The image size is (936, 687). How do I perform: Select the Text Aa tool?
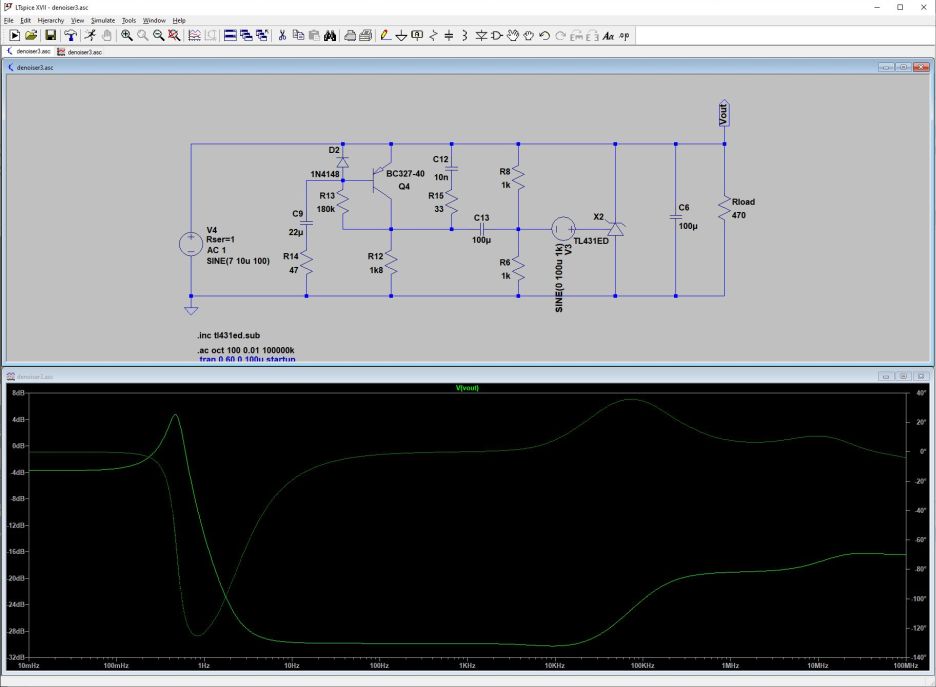pyautogui.click(x=608, y=36)
